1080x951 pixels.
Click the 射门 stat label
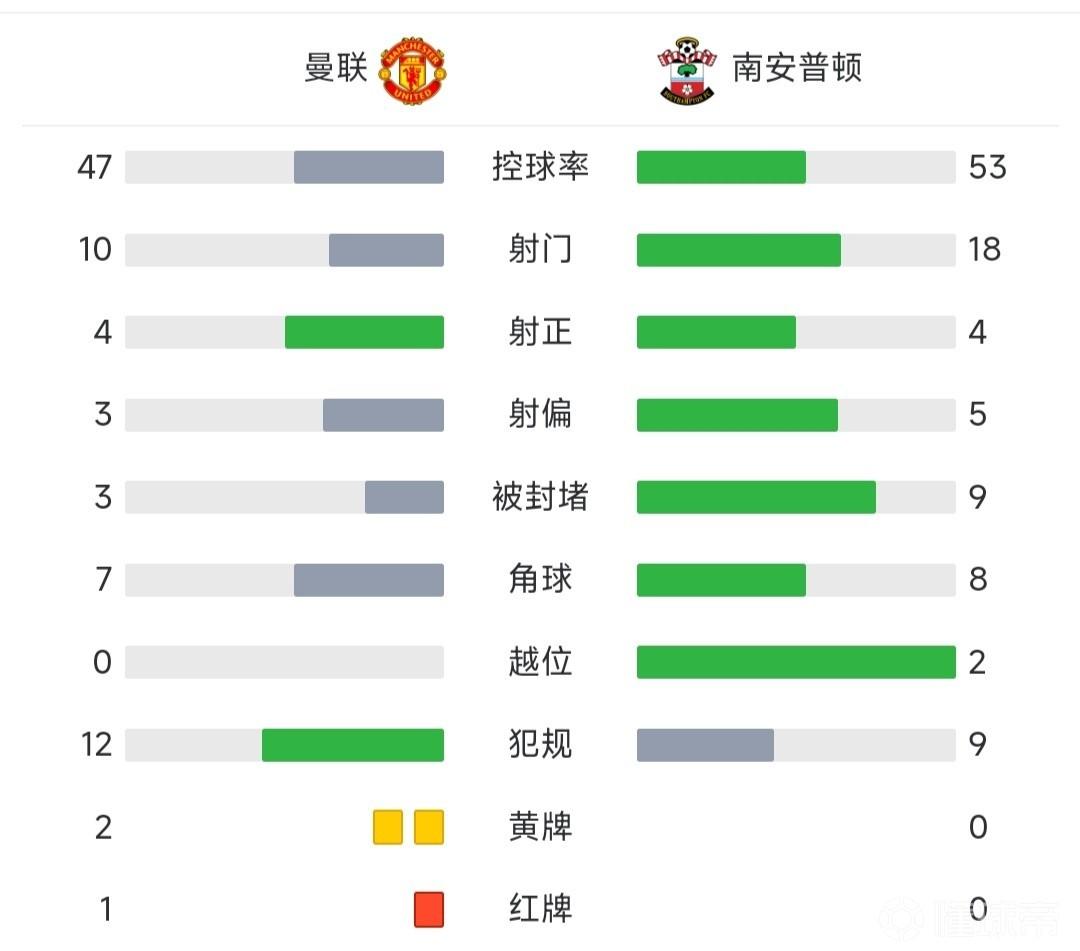click(540, 249)
